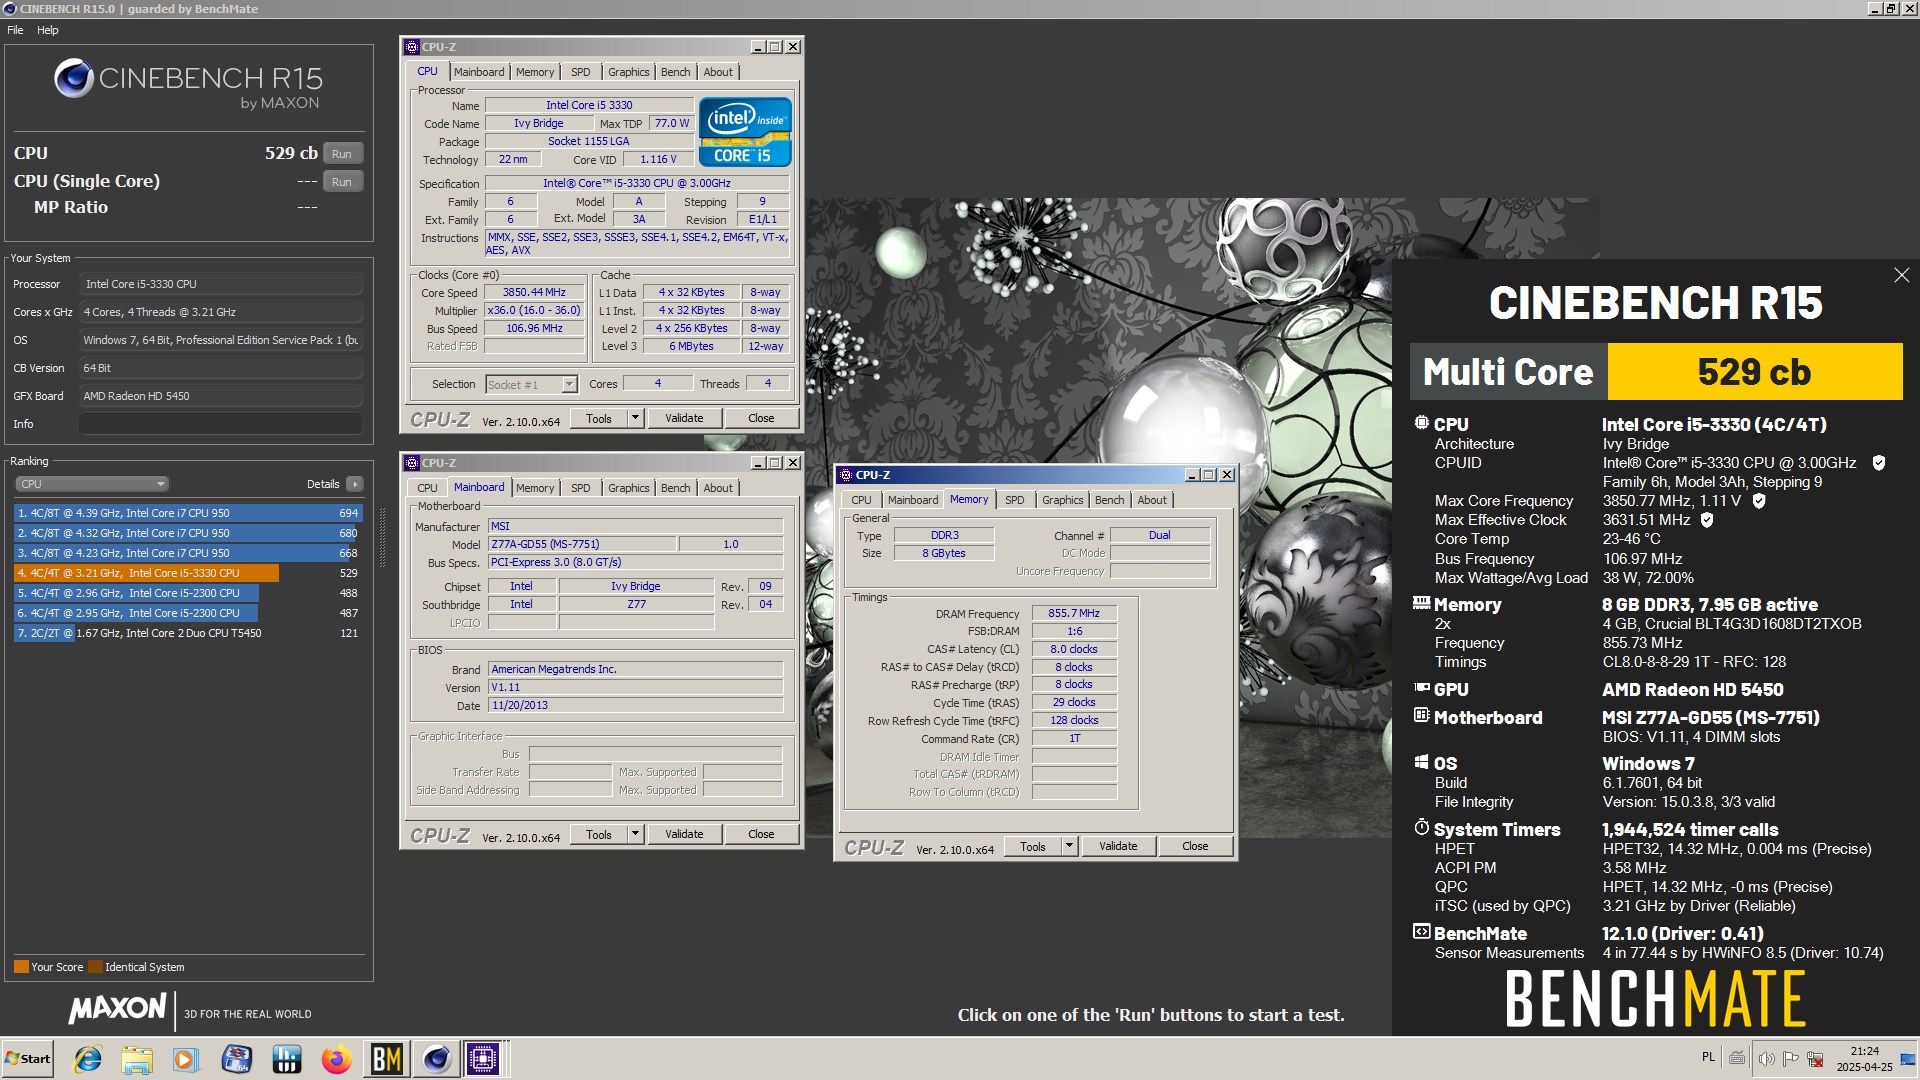Screen dimensions: 1920x1080
Task: Click the Core Speed value 3850.44 MHz
Action: (x=534, y=292)
